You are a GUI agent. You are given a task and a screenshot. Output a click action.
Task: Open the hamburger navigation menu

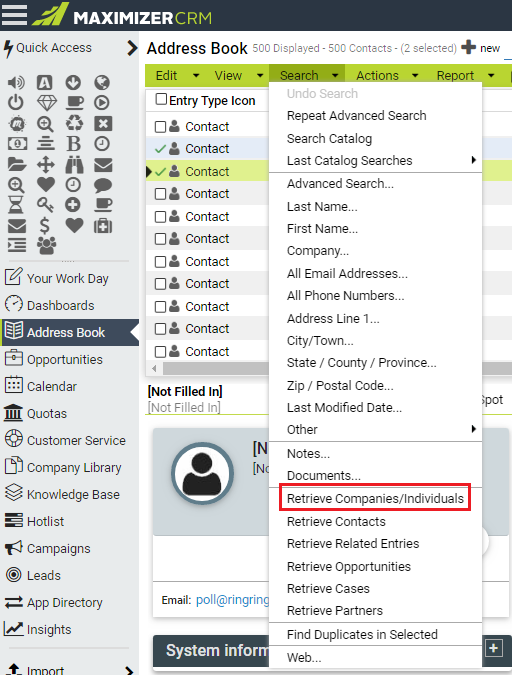click(14, 14)
